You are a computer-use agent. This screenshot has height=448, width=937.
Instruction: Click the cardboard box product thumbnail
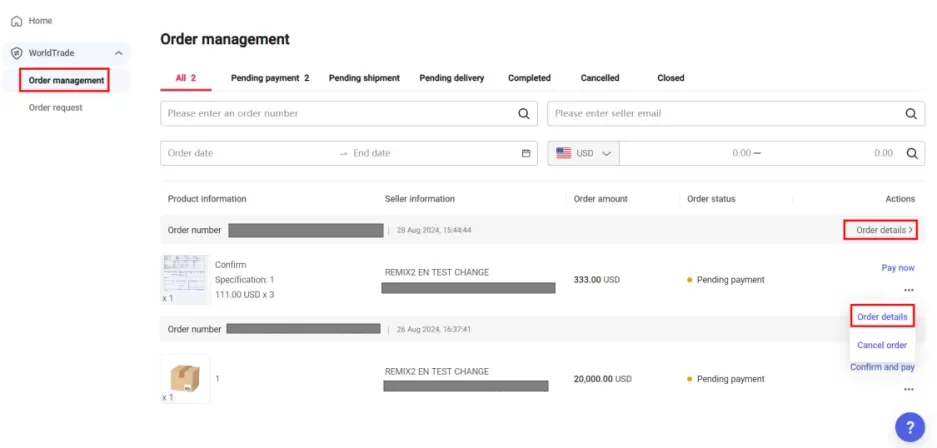tap(186, 378)
